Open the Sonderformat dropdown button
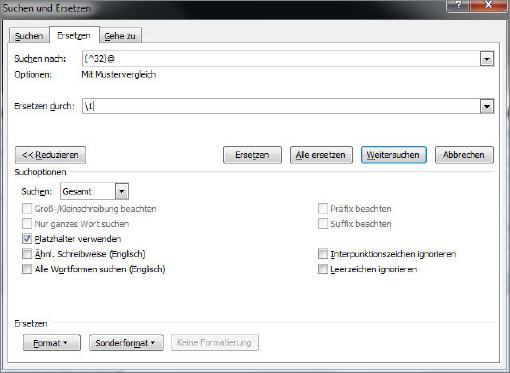Image resolution: width=510 pixels, height=373 pixels. pyautogui.click(x=126, y=343)
